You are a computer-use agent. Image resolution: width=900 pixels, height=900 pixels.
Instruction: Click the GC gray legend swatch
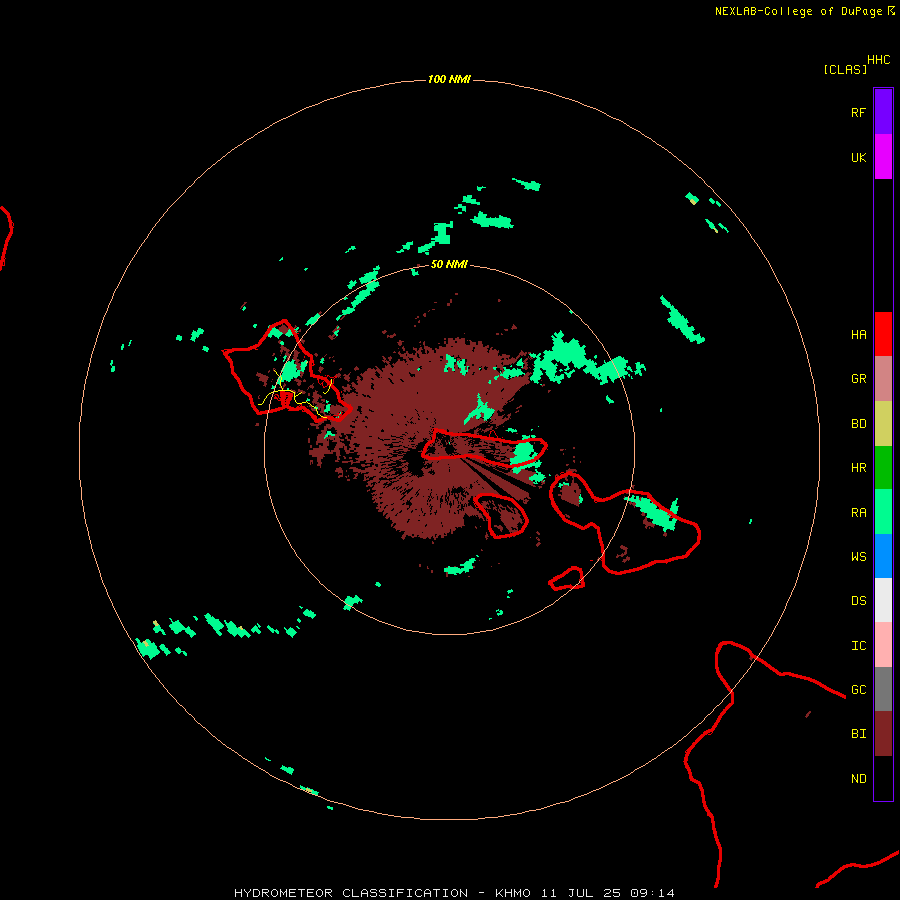pos(883,689)
